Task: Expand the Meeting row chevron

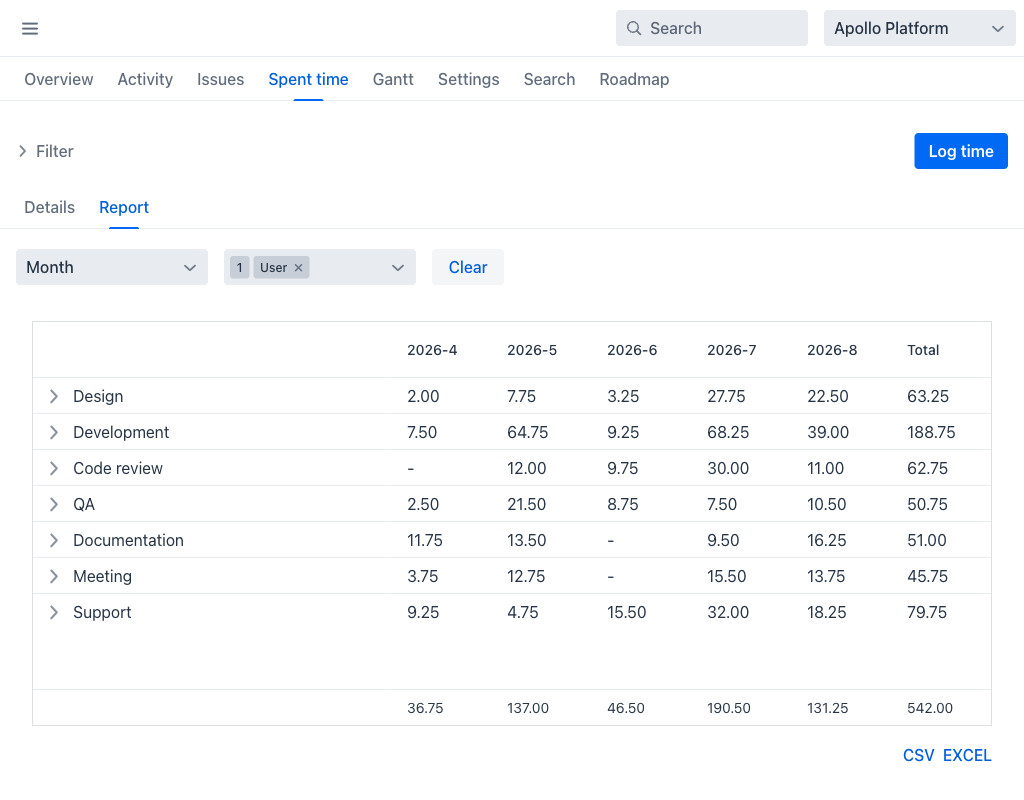Action: point(54,576)
